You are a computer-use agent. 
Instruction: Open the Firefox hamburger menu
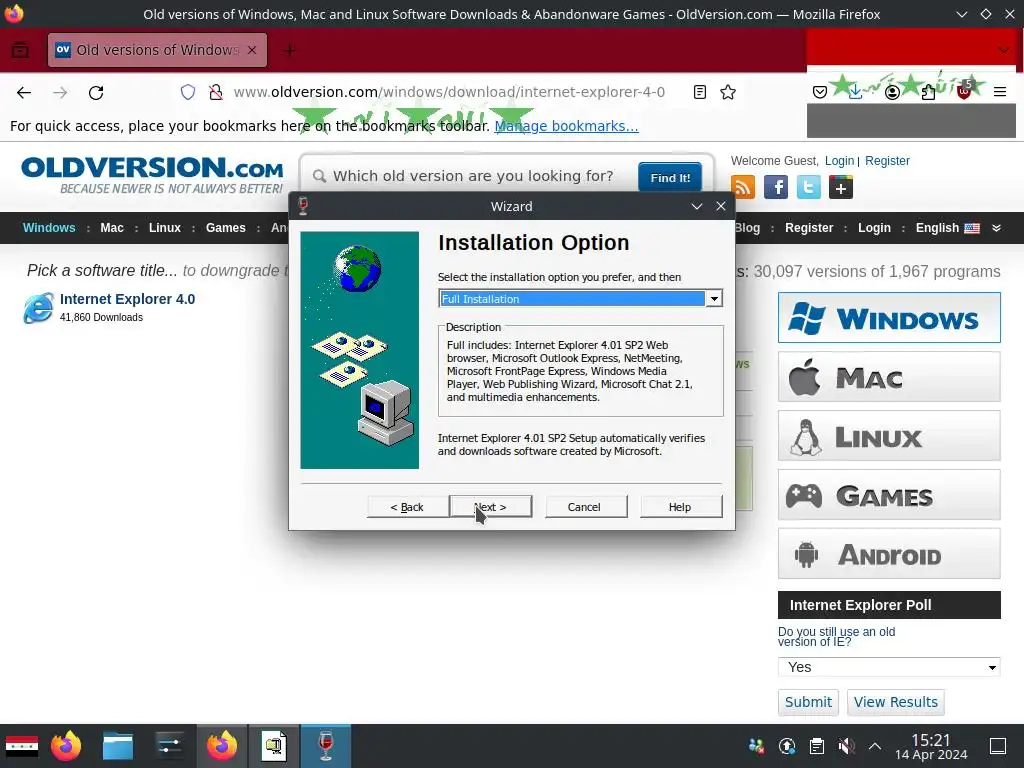[1000, 92]
